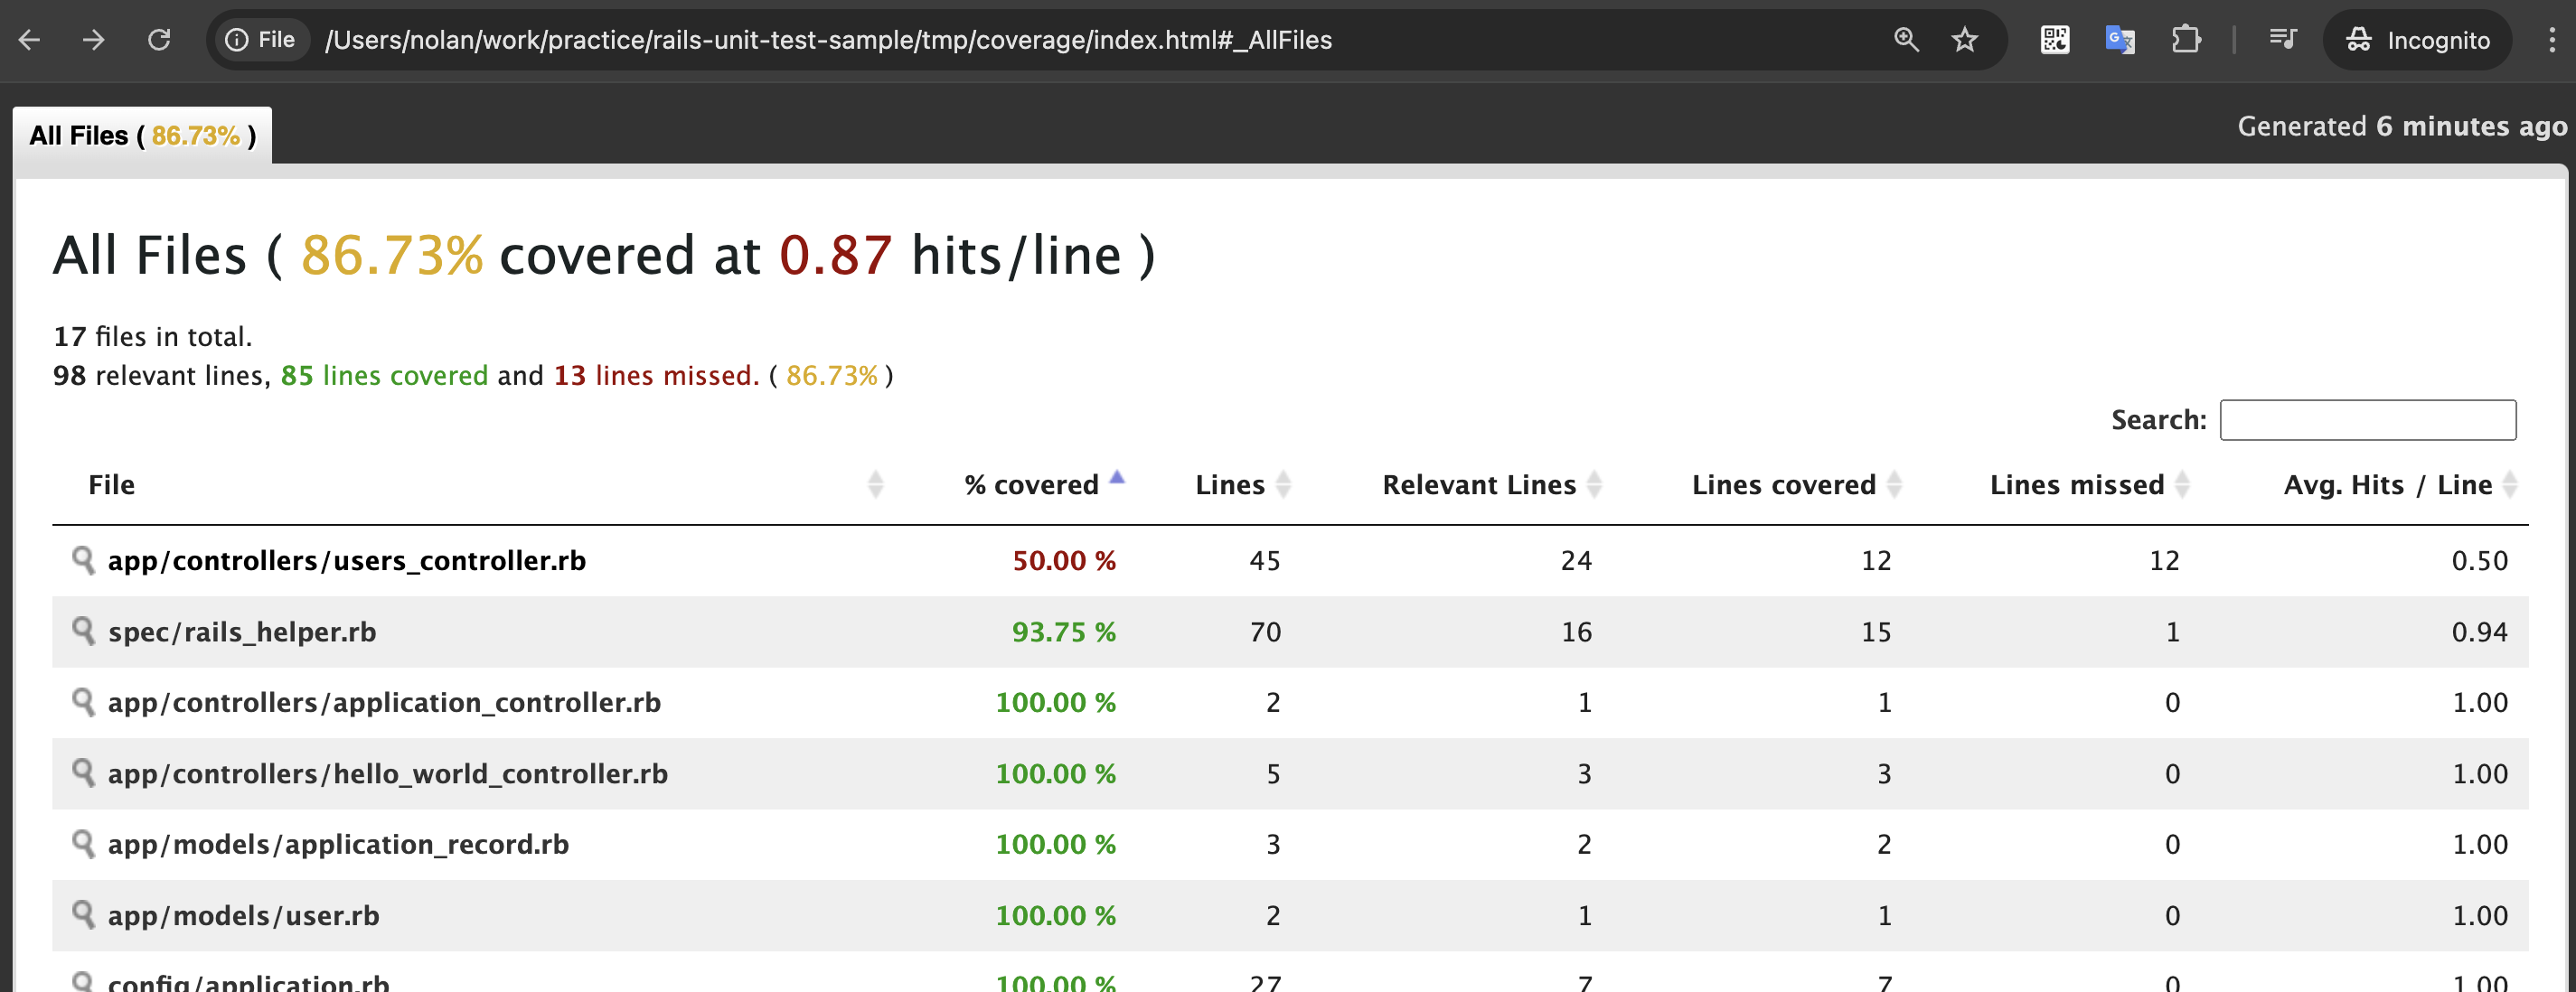2576x992 pixels.
Task: Open the extensions puzzle icon
Action: click(2186, 40)
